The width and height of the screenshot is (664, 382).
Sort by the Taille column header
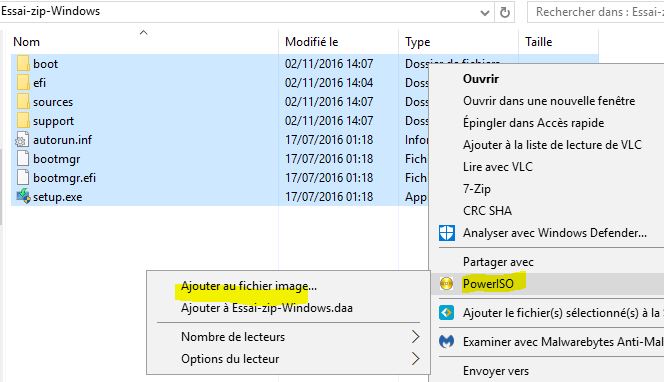pyautogui.click(x=539, y=42)
